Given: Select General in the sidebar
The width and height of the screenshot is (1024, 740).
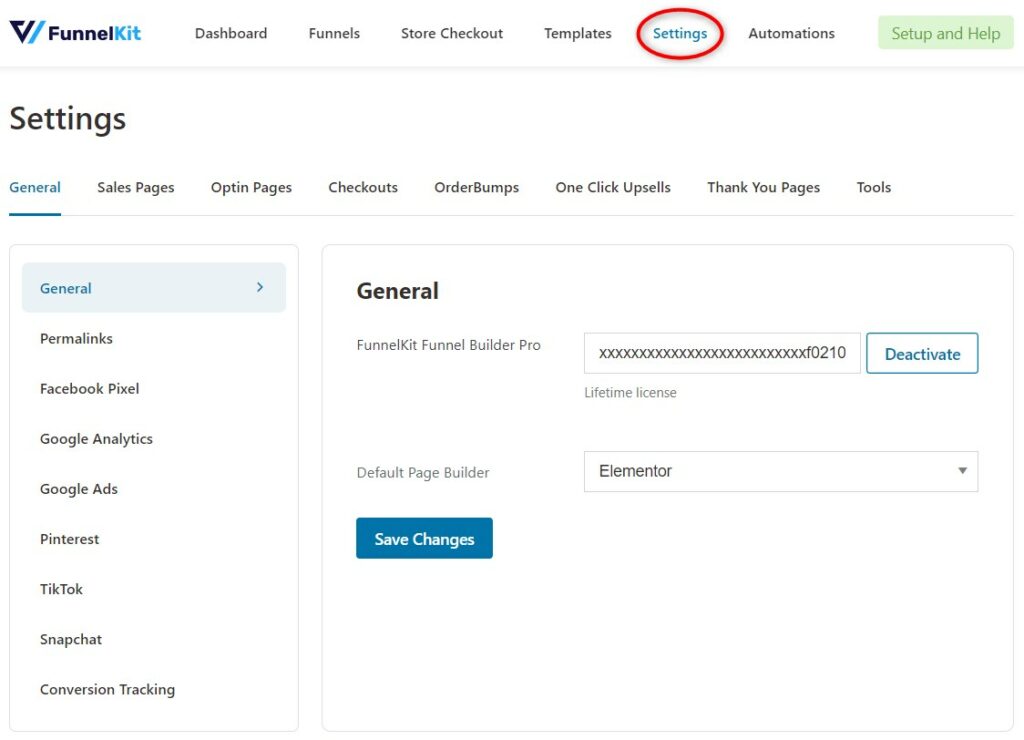Looking at the screenshot, I should (x=153, y=288).
